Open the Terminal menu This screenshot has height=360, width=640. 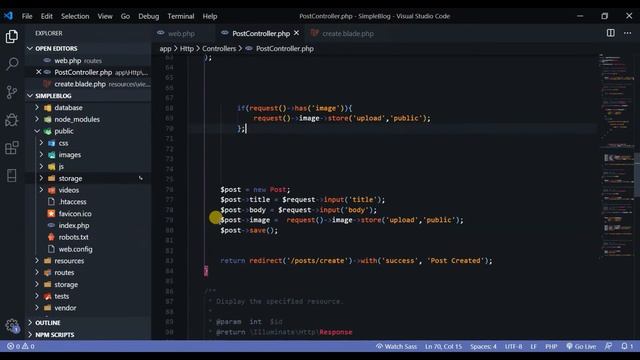[x=181, y=16]
